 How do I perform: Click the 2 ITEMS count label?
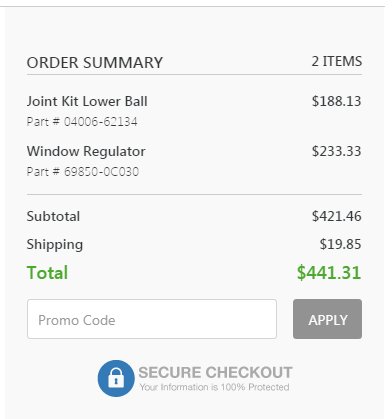click(337, 61)
